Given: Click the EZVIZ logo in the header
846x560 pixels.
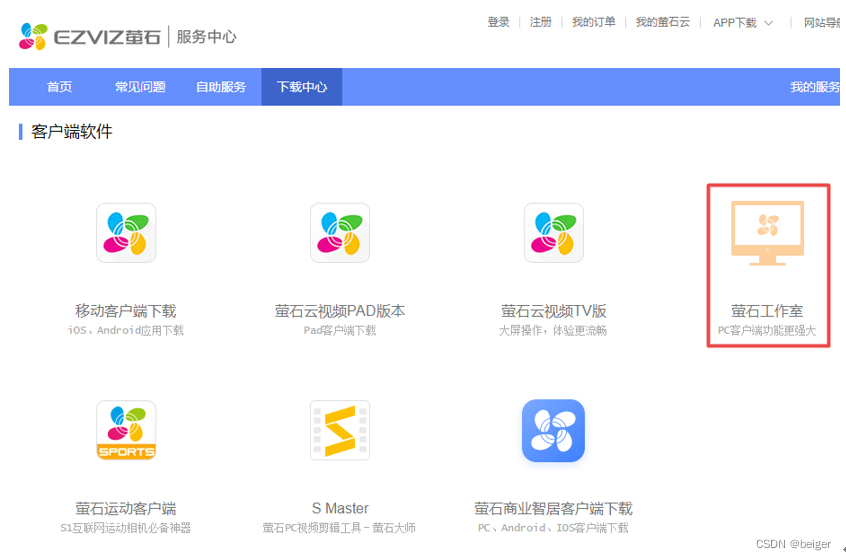Looking at the screenshot, I should point(90,37).
